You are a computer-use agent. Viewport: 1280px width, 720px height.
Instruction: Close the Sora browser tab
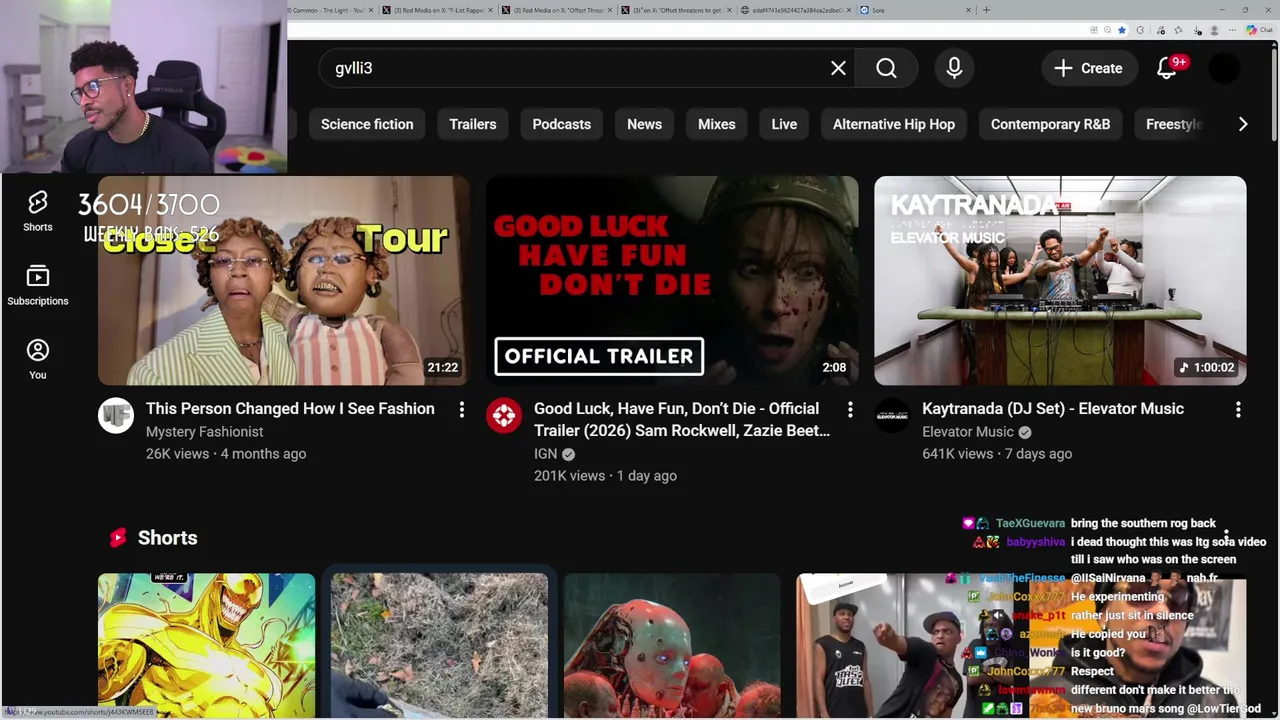(x=968, y=10)
